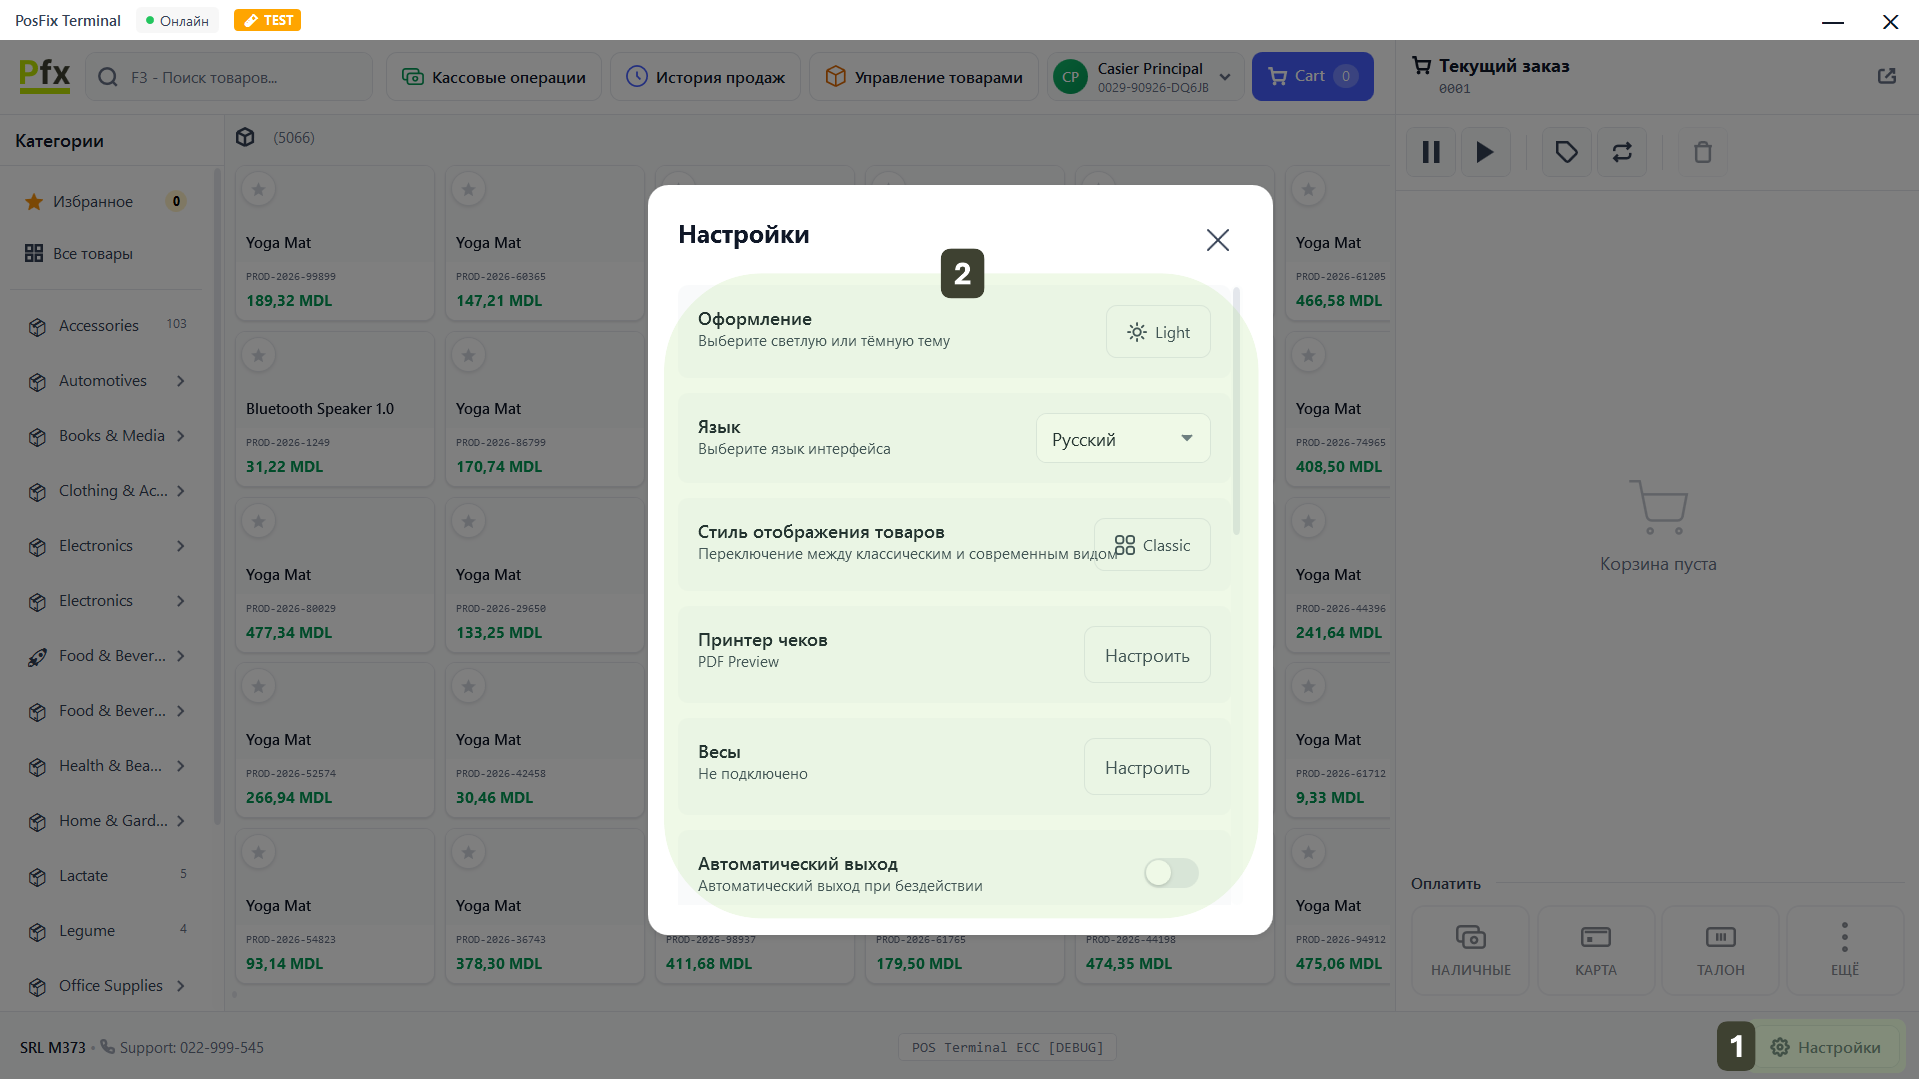The width and height of the screenshot is (1919, 1079).
Task: Click Настроить for Принтер чеков
Action: (1146, 656)
